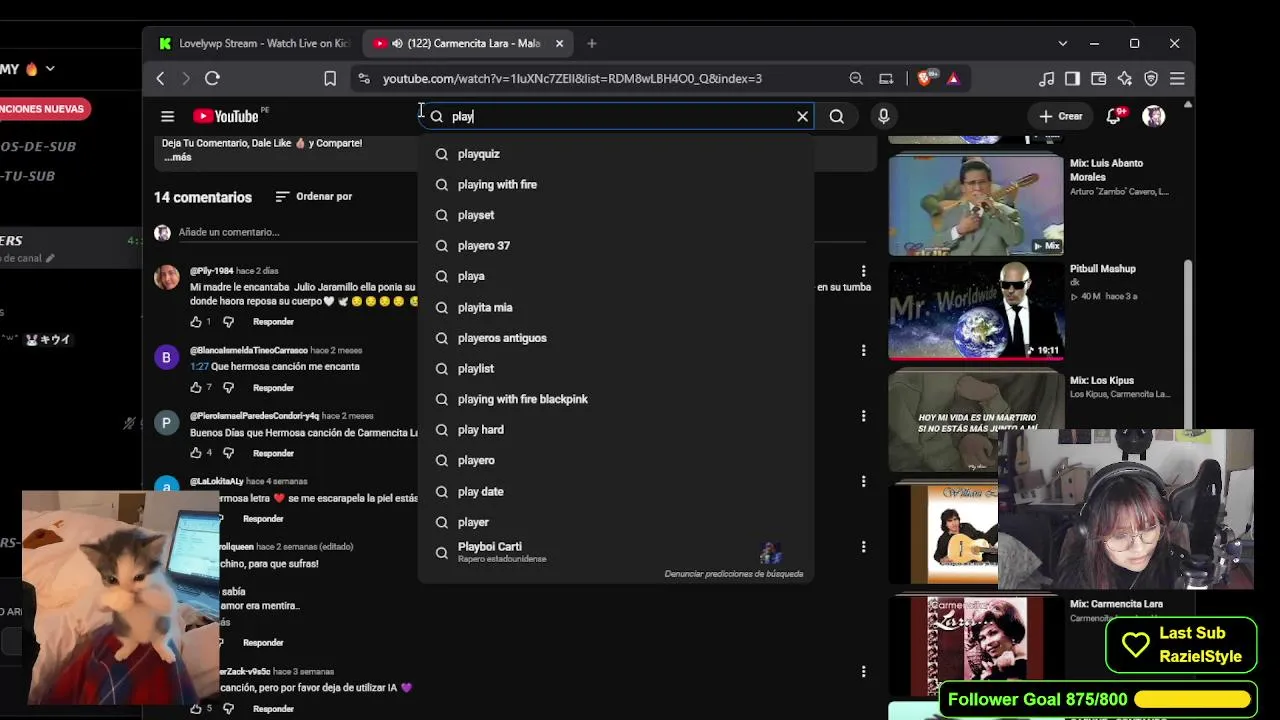
Task: Click the cast/screen icon in address bar
Action: [x=886, y=78]
